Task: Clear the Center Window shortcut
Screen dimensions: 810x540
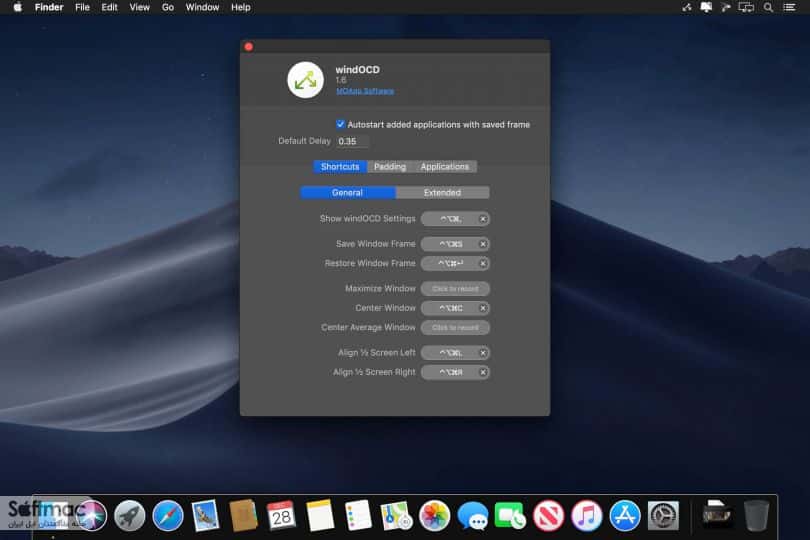Action: point(482,308)
